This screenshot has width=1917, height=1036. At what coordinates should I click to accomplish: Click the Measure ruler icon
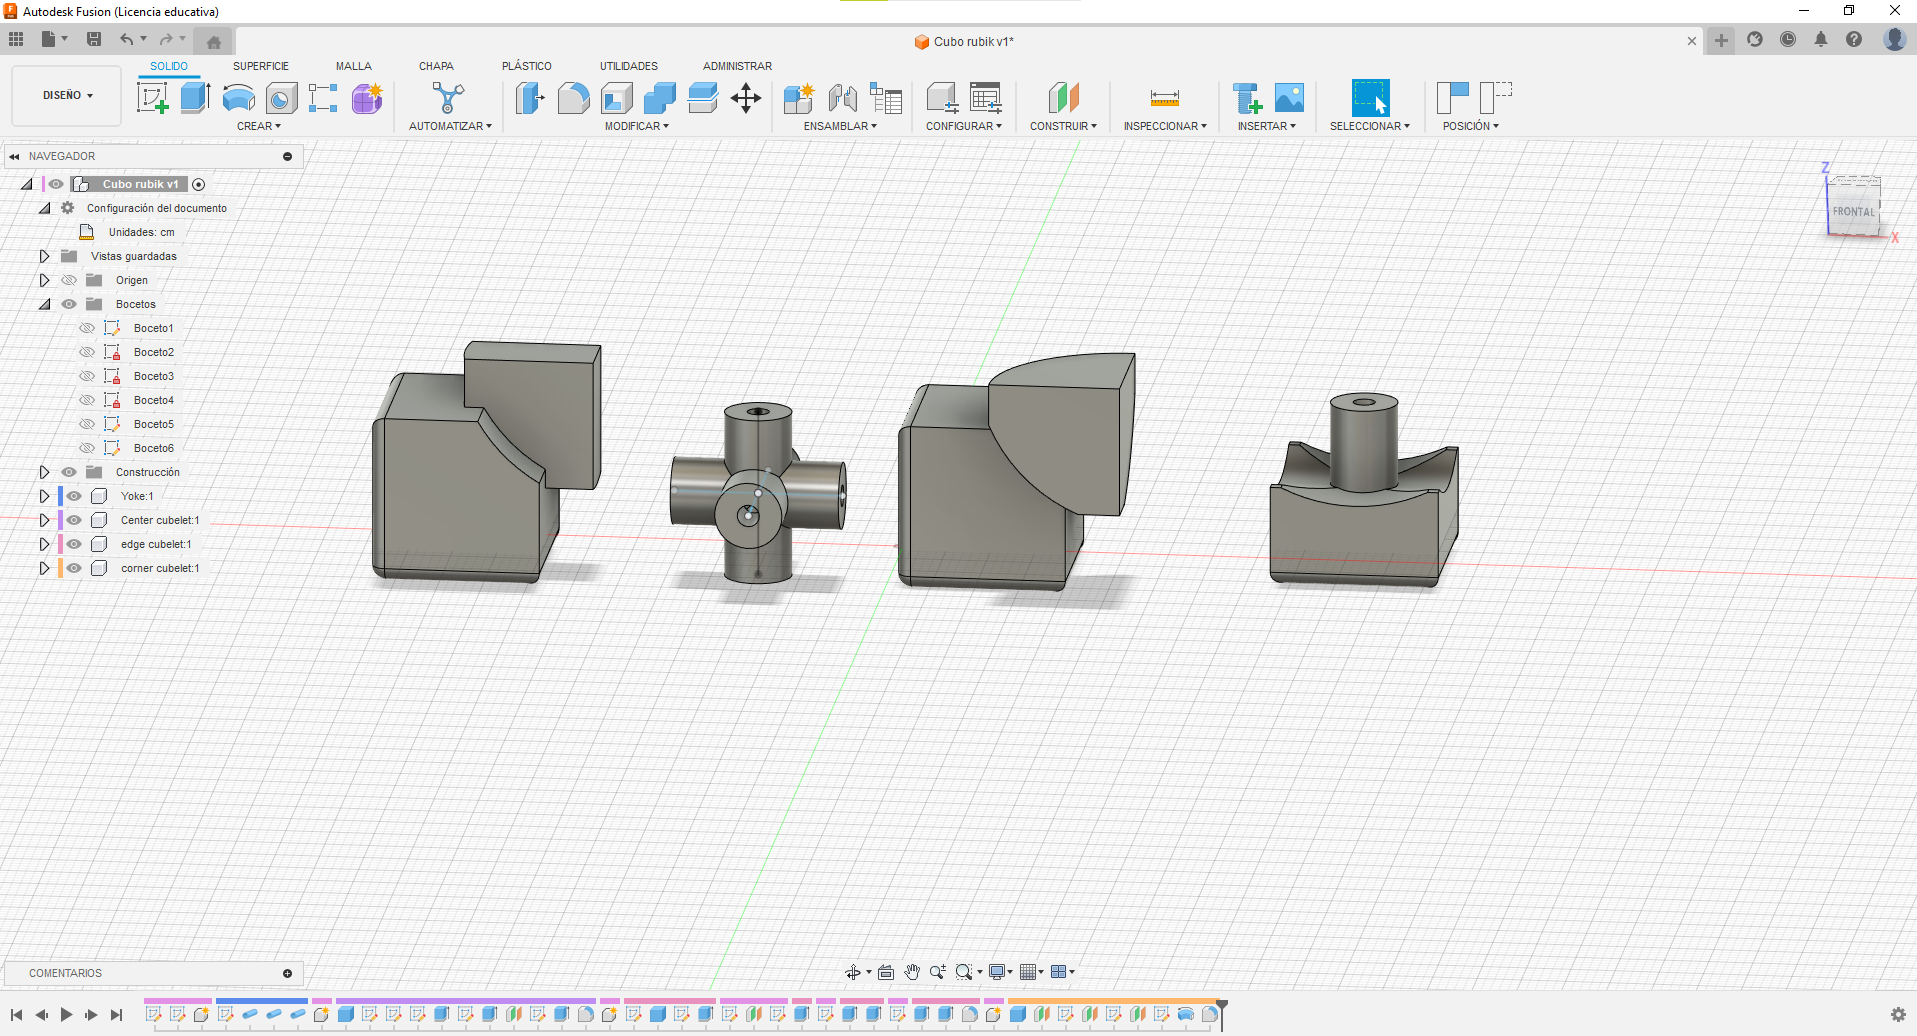pyautogui.click(x=1164, y=98)
